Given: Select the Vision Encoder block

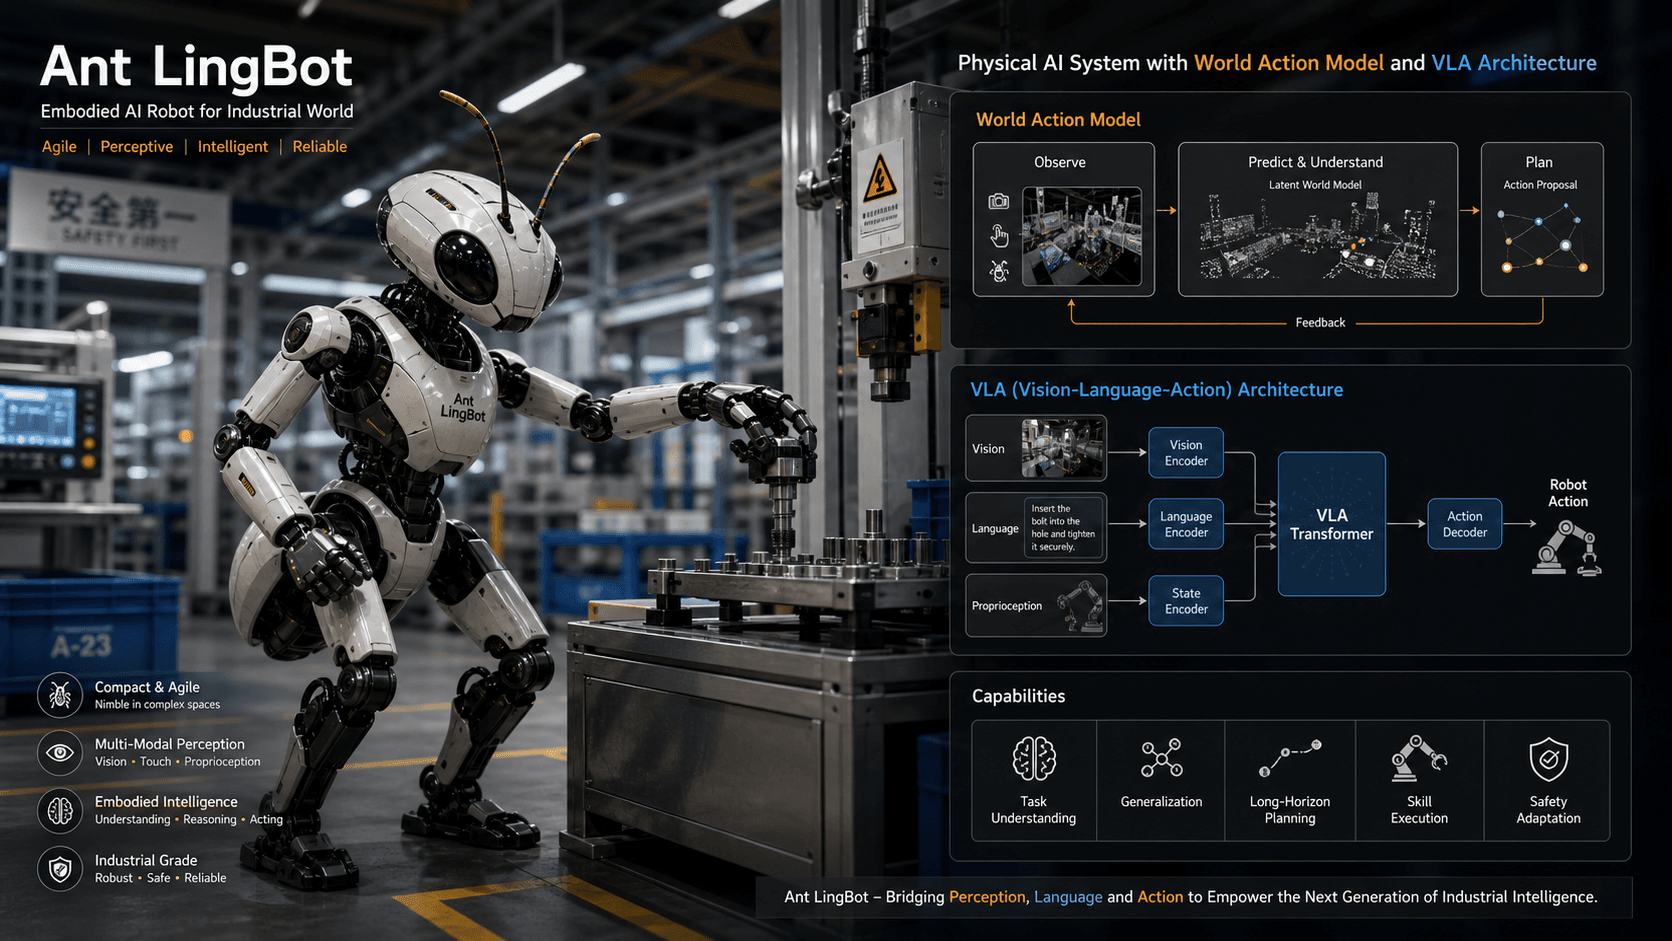Looking at the screenshot, I should 1186,453.
